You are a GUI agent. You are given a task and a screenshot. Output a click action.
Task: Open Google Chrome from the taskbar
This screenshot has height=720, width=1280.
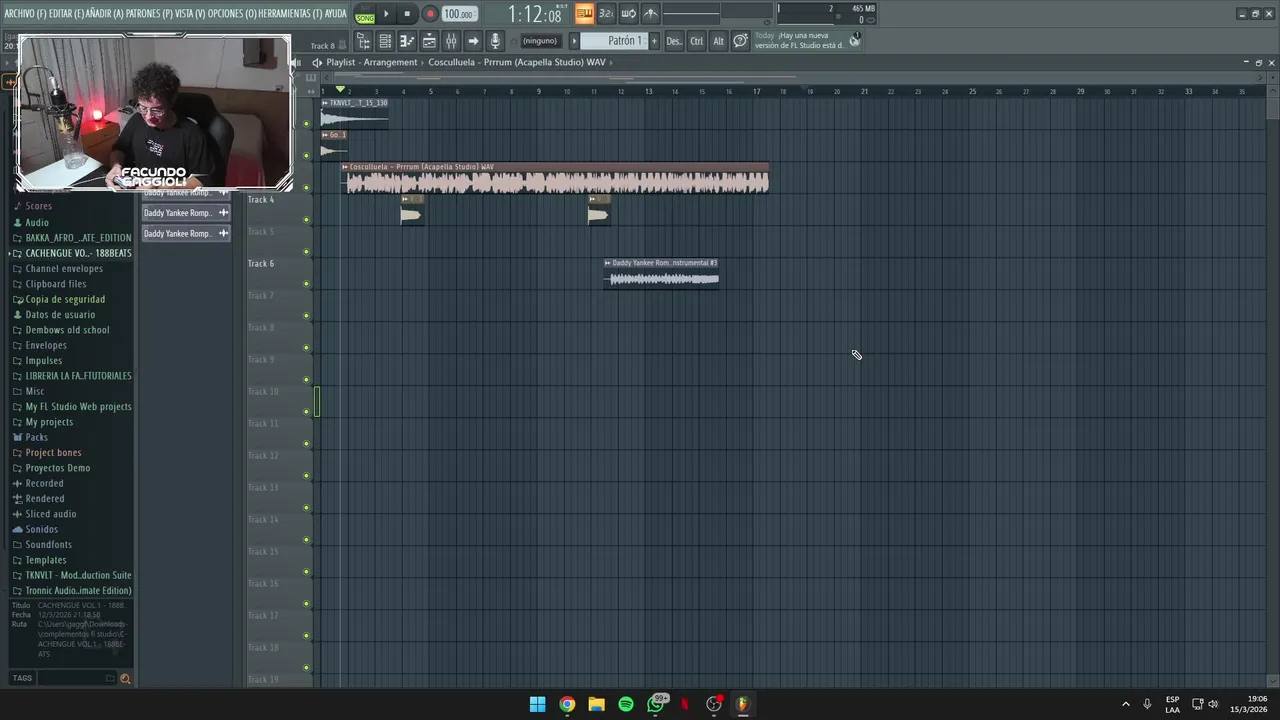pyautogui.click(x=567, y=704)
